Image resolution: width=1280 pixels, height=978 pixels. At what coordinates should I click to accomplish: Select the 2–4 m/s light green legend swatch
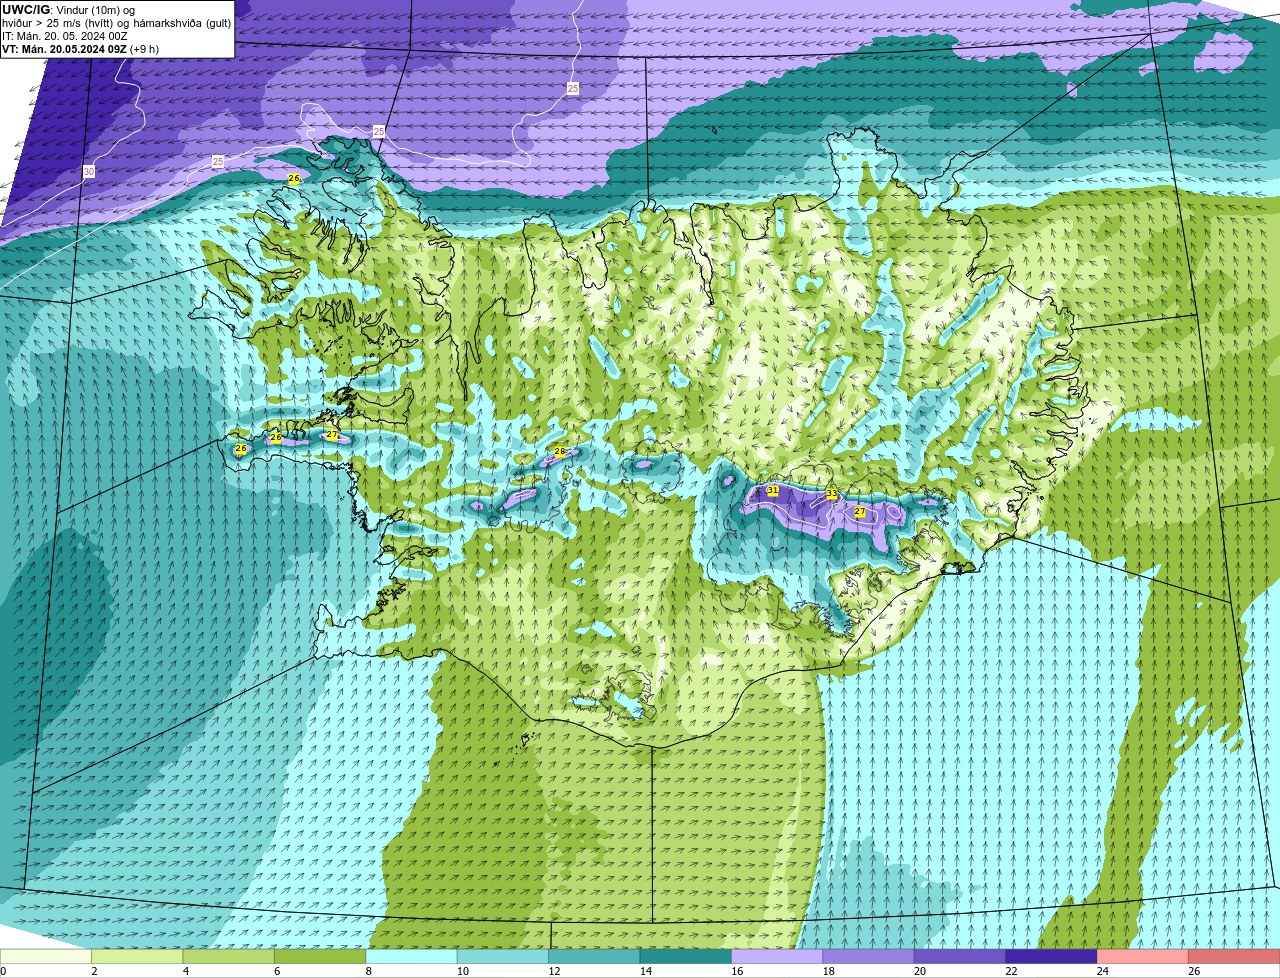point(139,956)
